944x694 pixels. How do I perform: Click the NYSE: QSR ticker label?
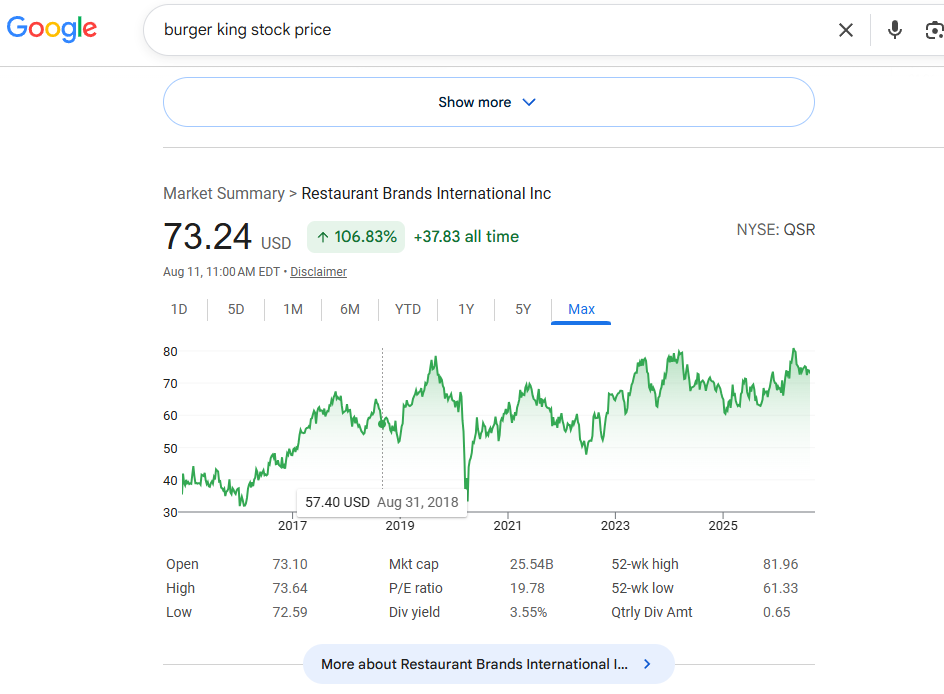pyautogui.click(x=775, y=229)
